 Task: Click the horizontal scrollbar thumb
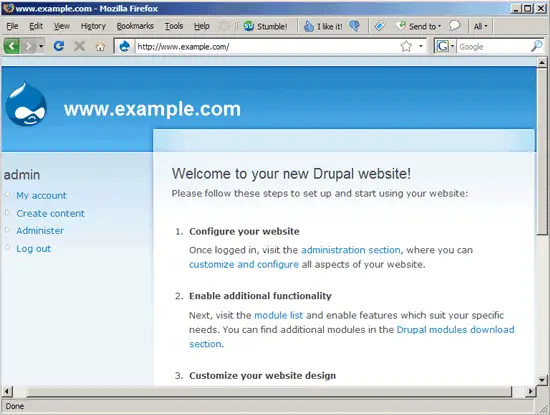[x=269, y=391]
